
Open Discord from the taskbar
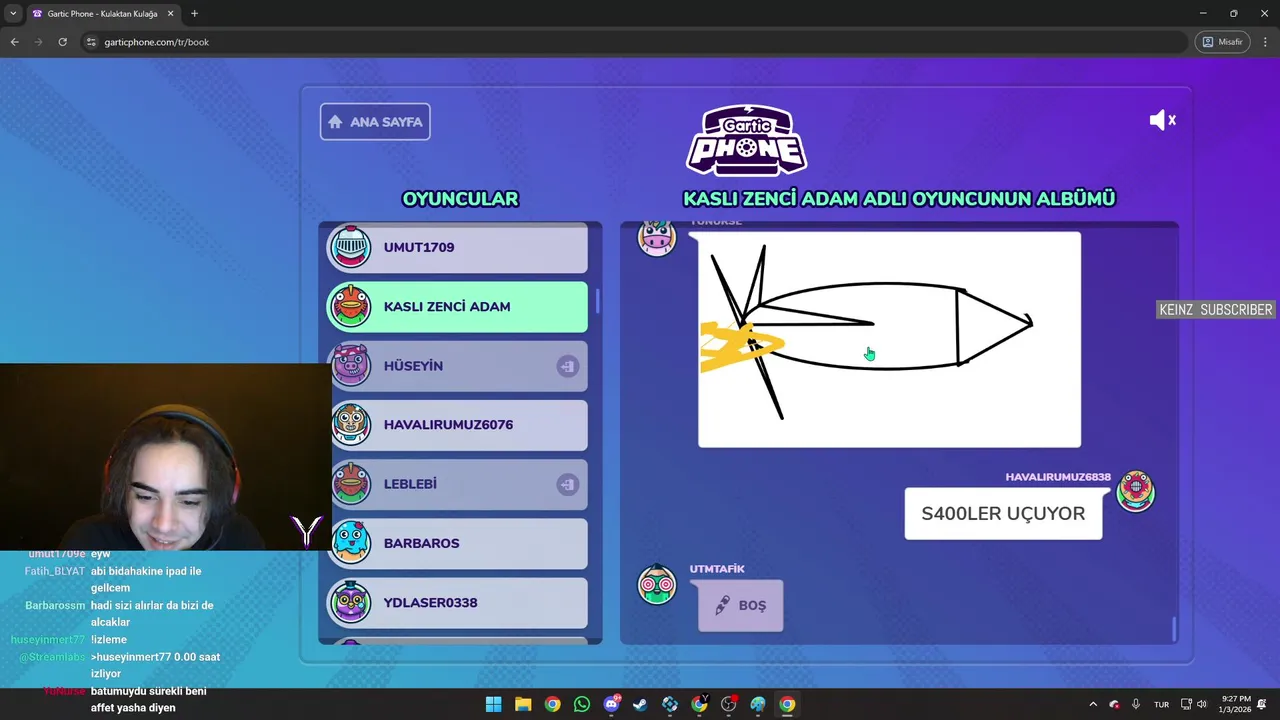611,704
